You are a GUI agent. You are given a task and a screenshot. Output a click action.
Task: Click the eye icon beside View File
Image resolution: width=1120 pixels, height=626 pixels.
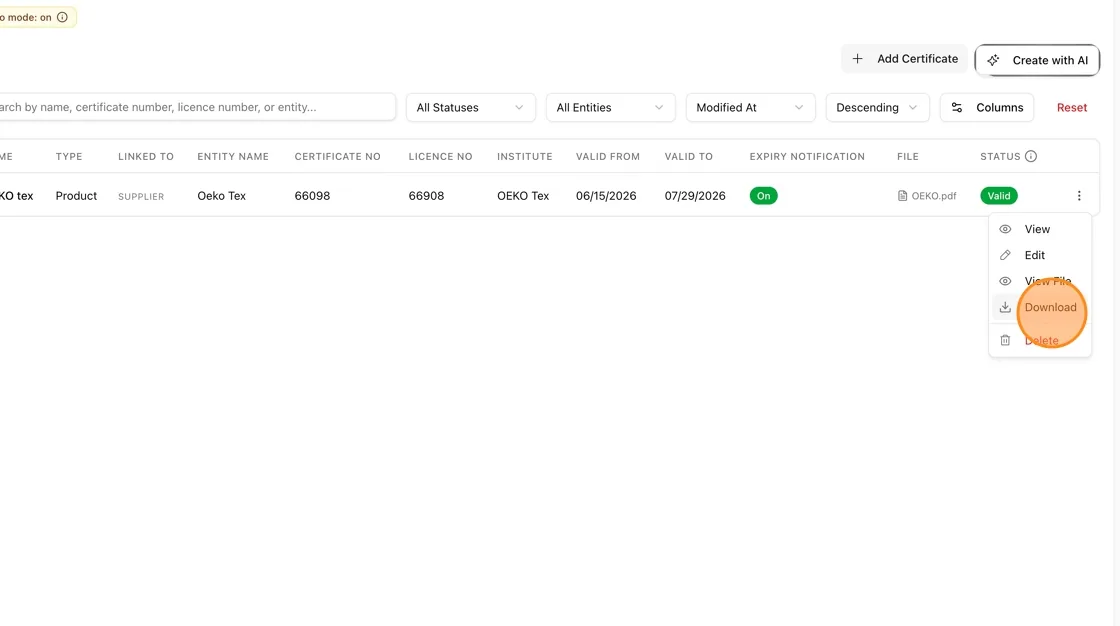[x=1005, y=281]
